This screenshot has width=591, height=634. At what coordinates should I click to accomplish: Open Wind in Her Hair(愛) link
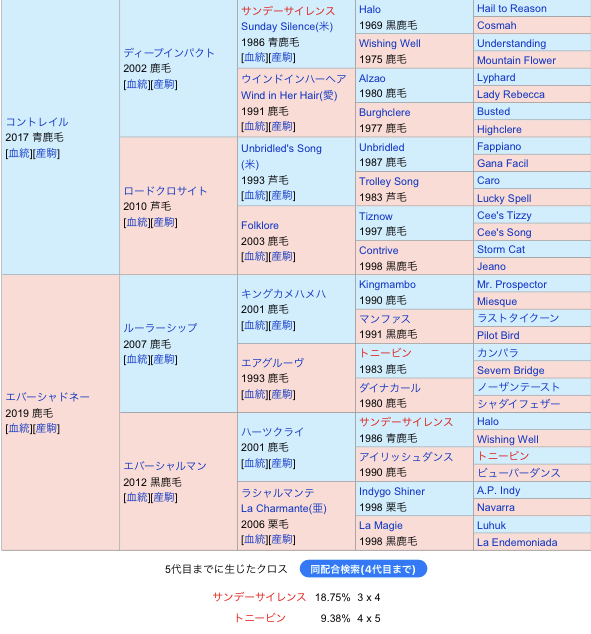(x=289, y=95)
